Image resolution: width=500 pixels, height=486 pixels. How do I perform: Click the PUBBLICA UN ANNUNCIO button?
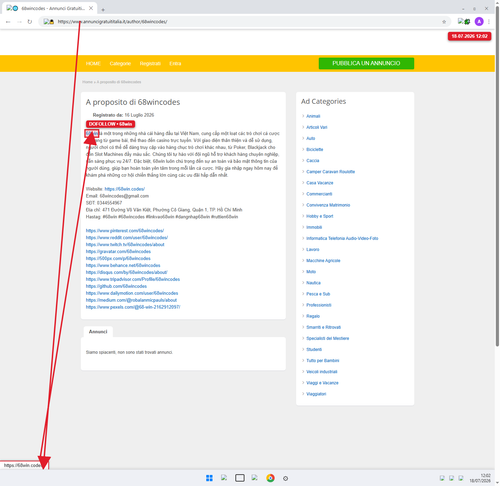[366, 63]
